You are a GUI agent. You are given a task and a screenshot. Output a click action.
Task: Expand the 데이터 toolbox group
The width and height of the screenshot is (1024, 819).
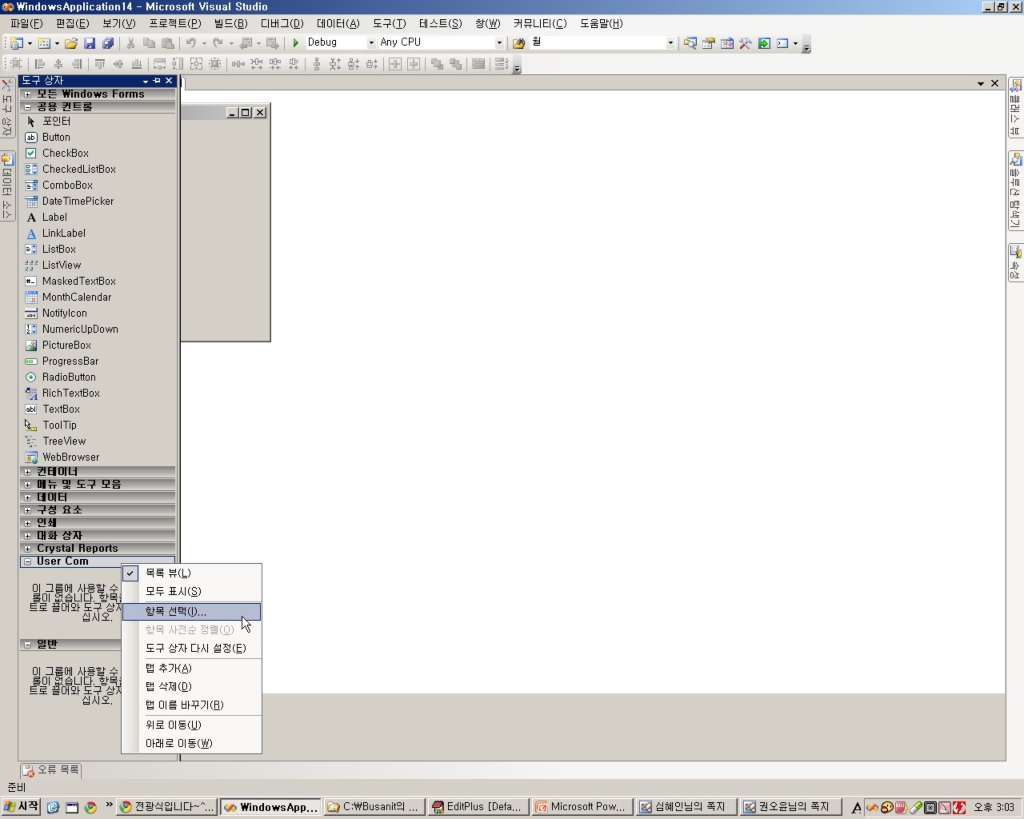[x=27, y=497]
